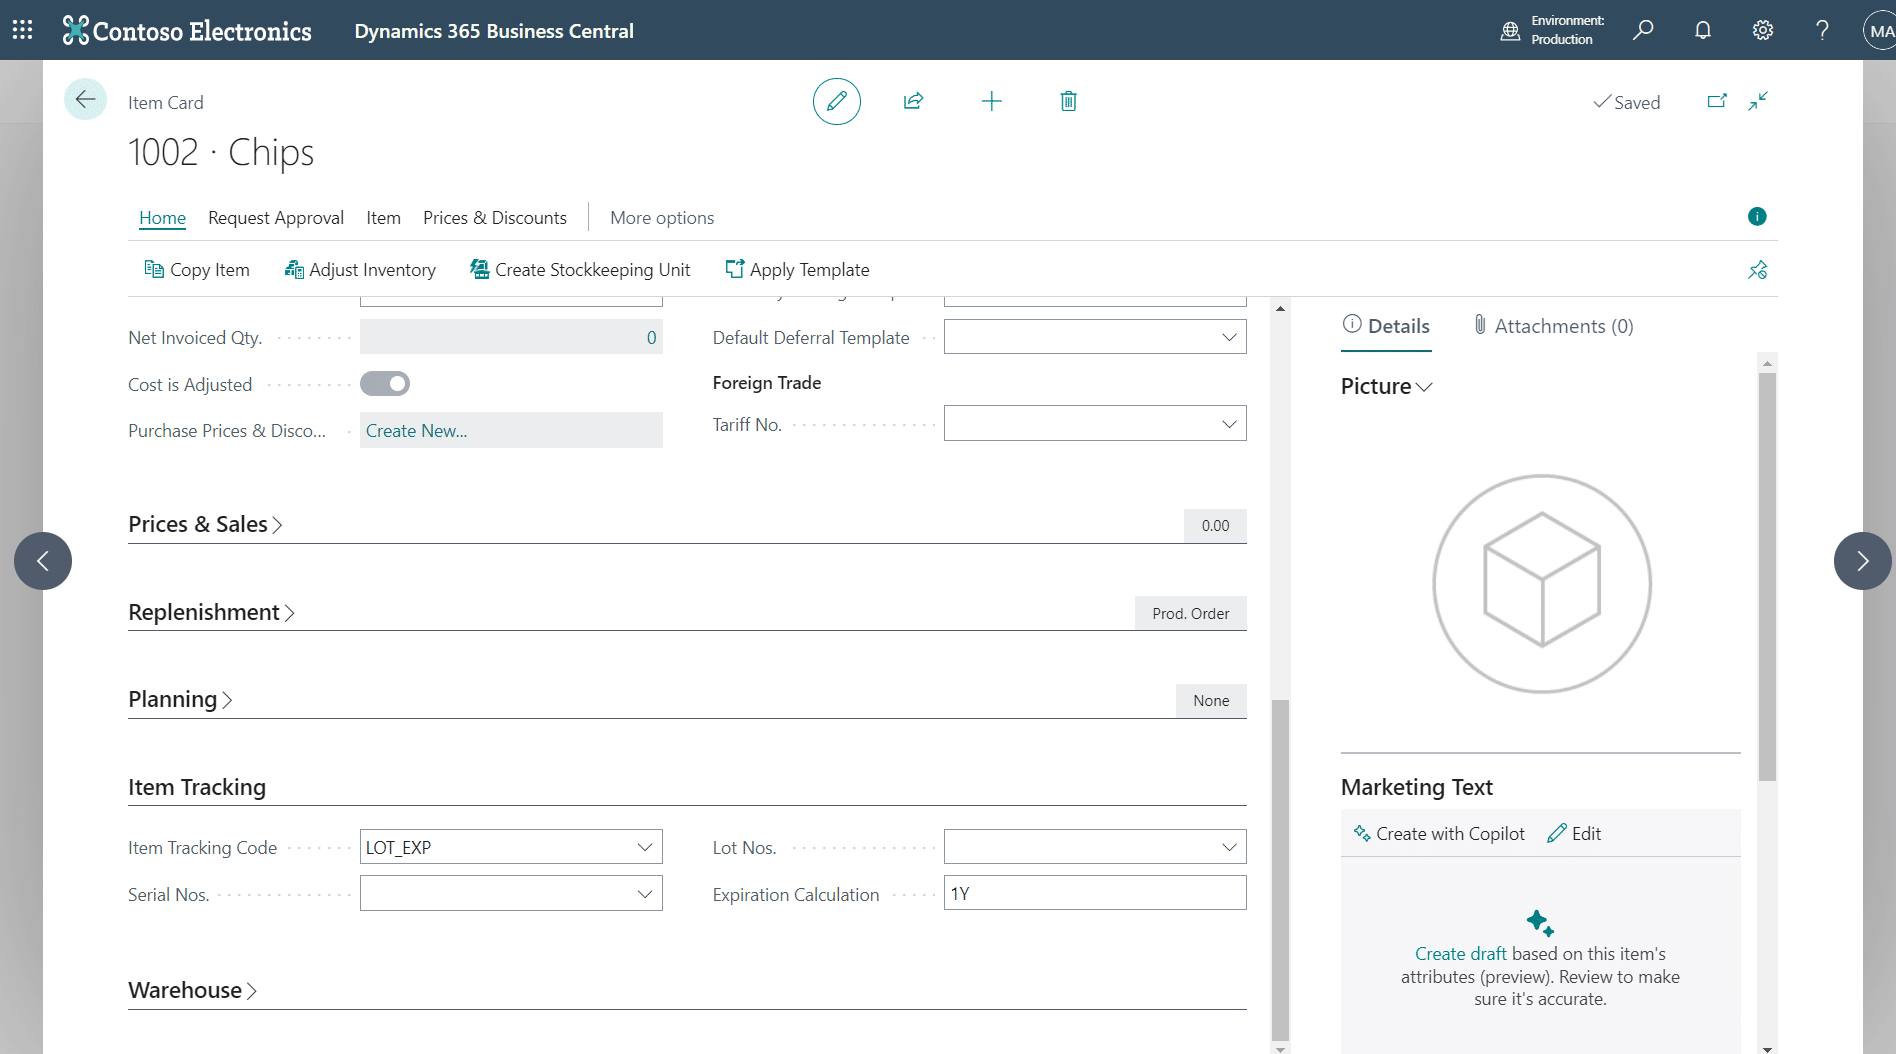Viewport: 1896px width, 1054px height.
Task: Click Adjust Inventory action
Action: (360, 270)
